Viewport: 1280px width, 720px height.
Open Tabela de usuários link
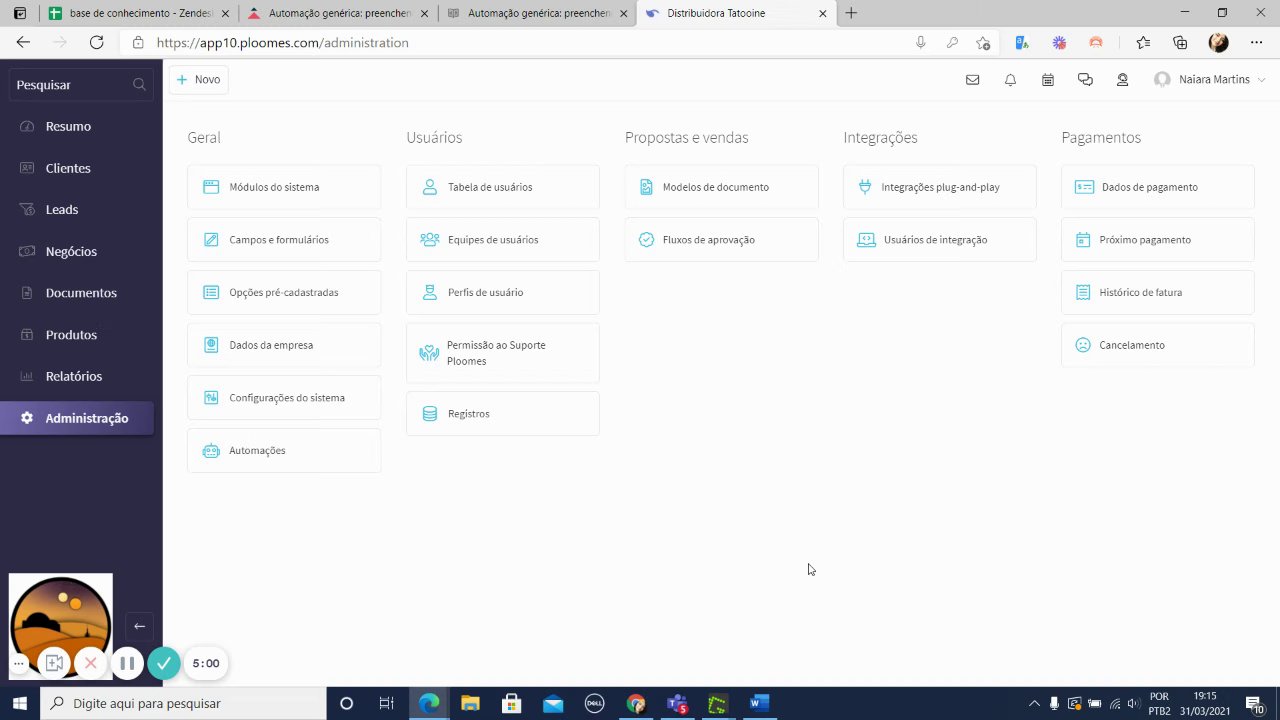pyautogui.click(x=503, y=187)
